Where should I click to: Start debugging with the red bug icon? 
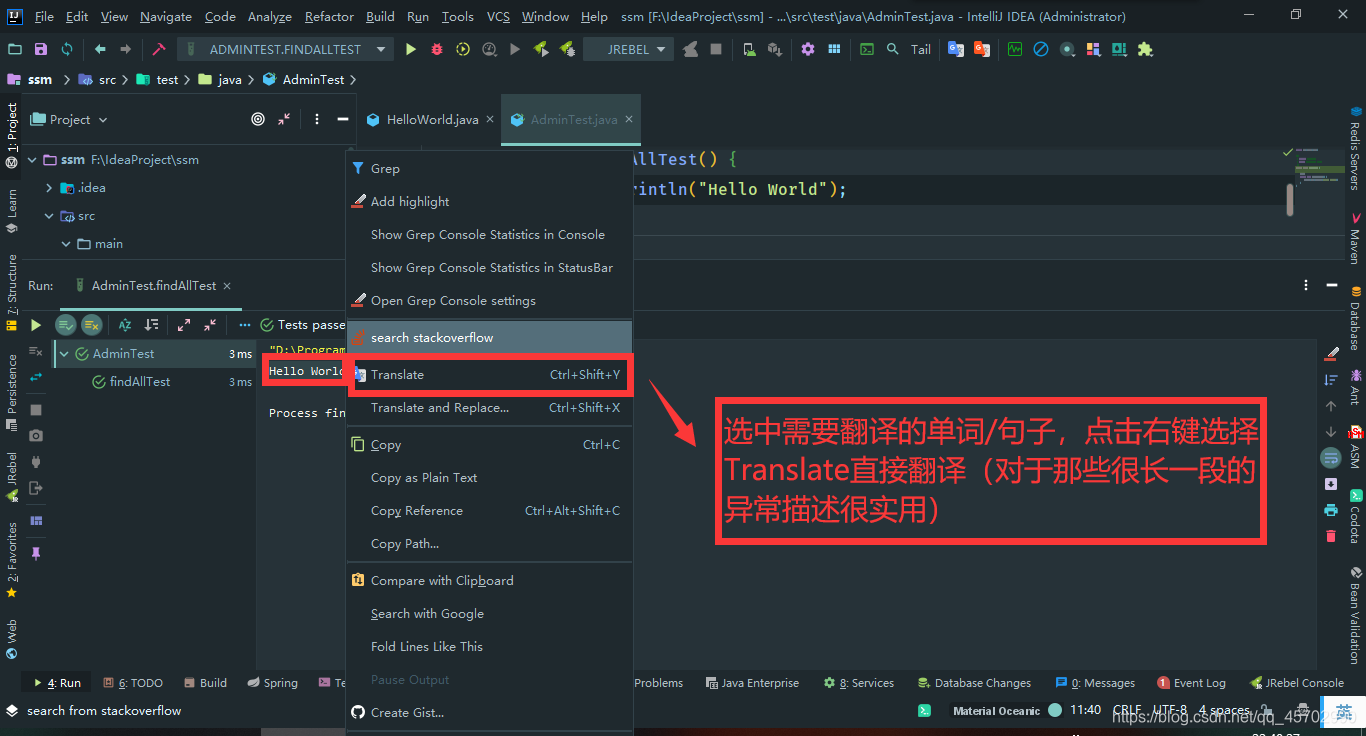[x=437, y=49]
